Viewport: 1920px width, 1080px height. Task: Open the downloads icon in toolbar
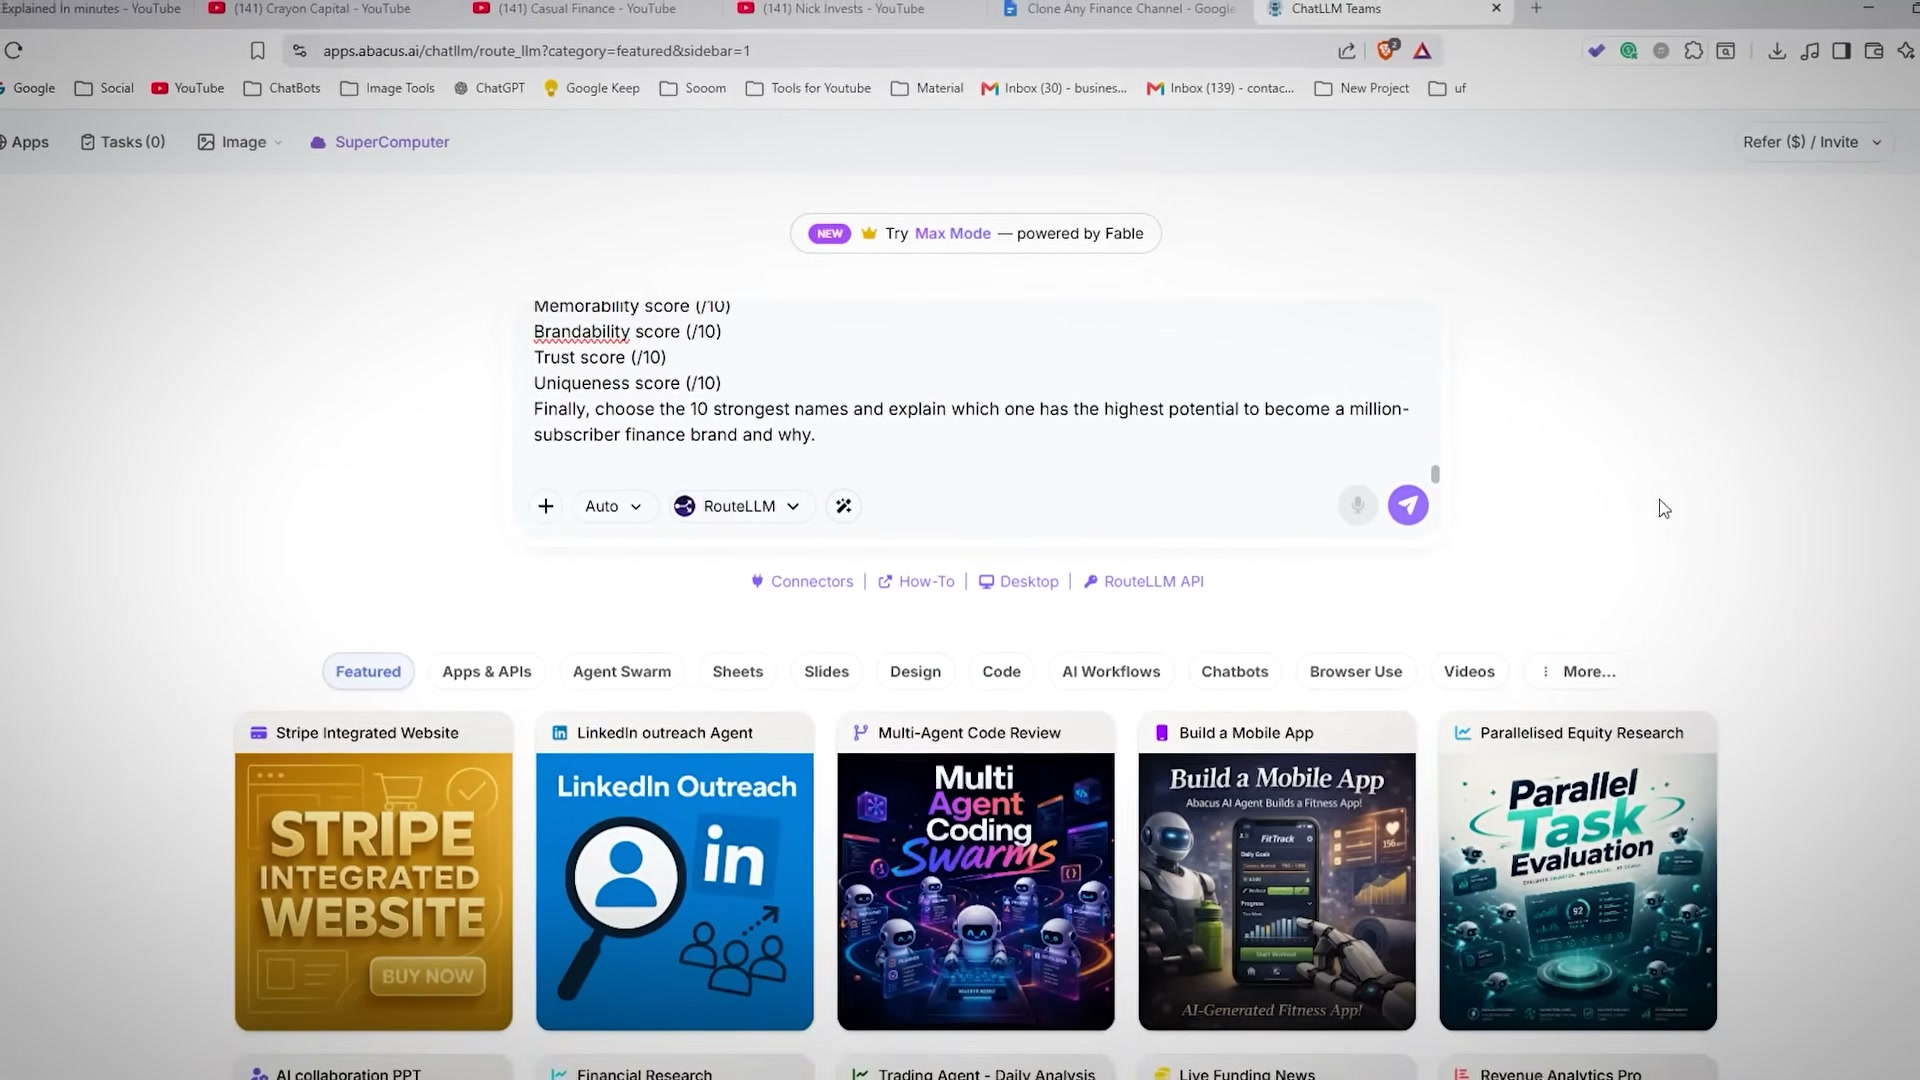tap(1777, 51)
